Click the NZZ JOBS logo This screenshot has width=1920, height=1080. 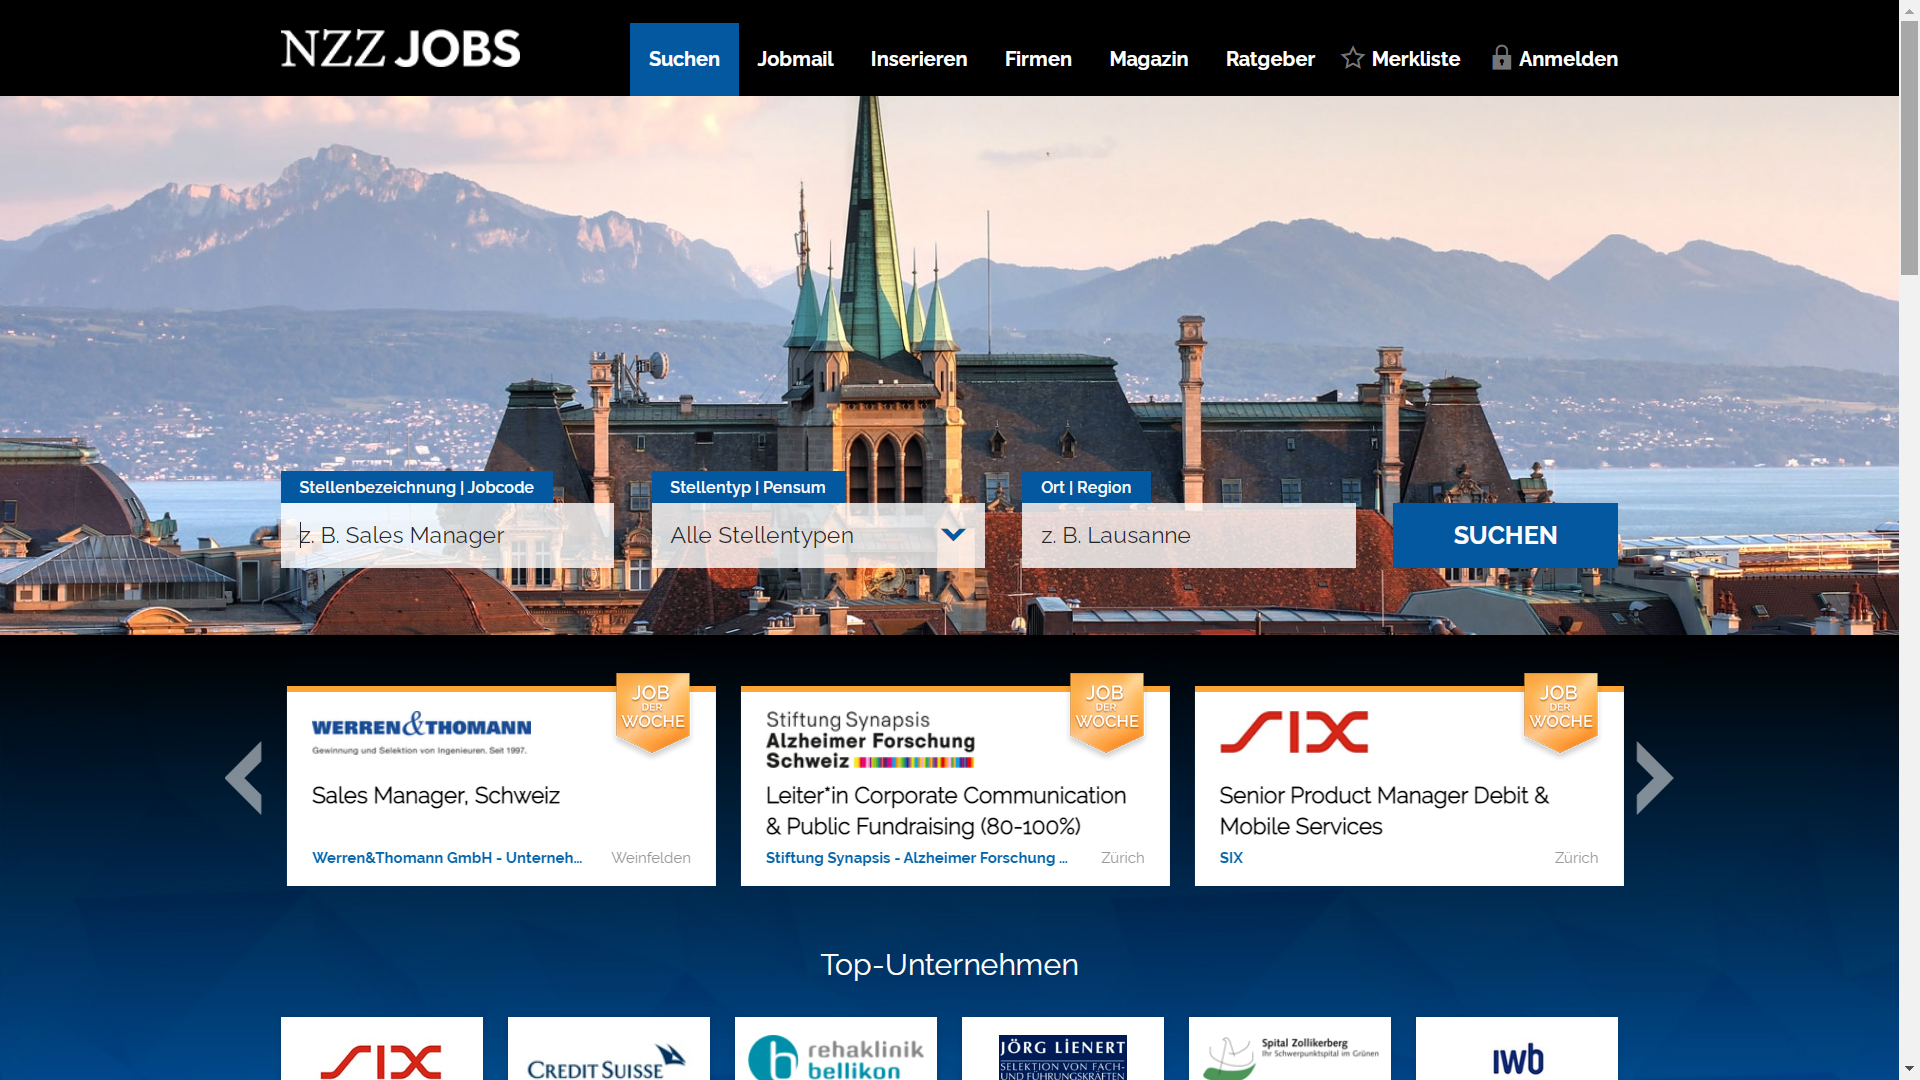[400, 49]
